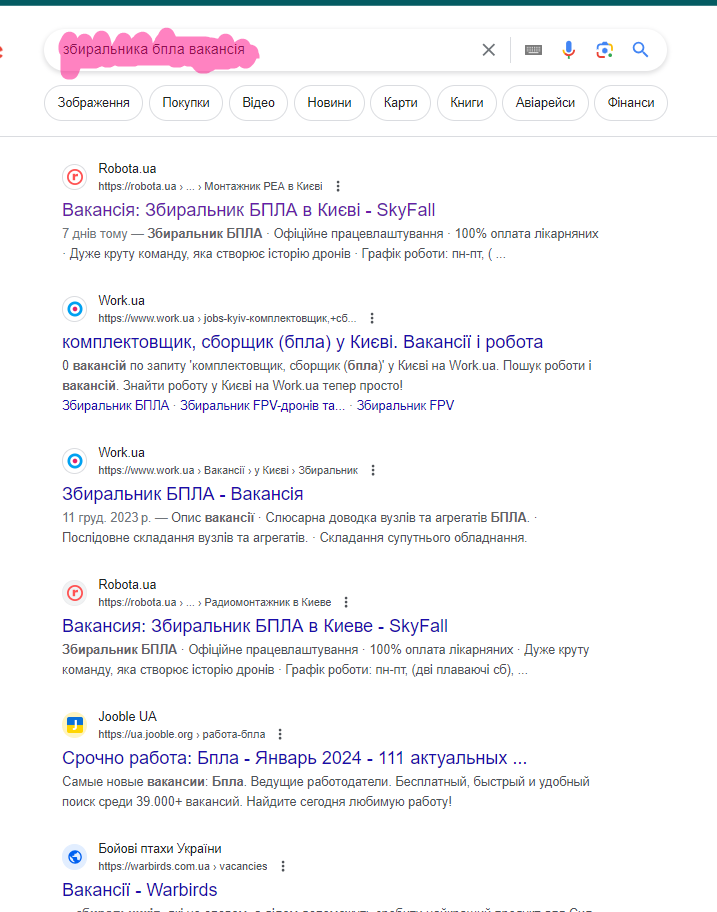Viewport: 717px width, 912px height.
Task: Open the three-dot menu for the warbirds.com.ua result
Action: [x=283, y=866]
